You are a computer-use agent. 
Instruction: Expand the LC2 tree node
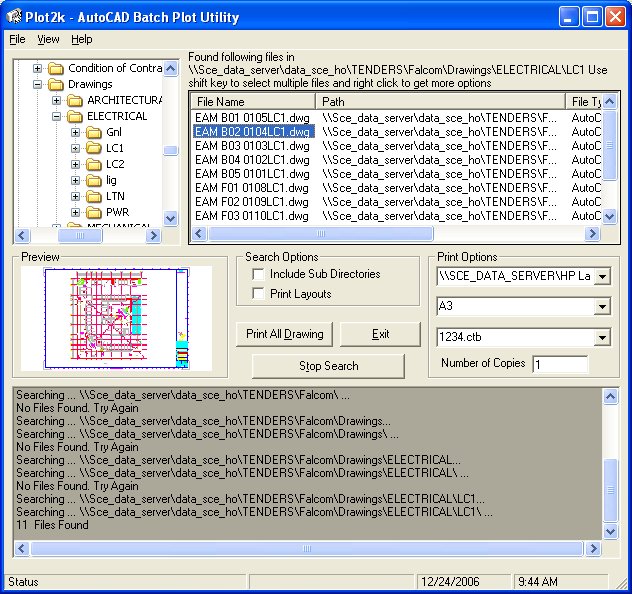(x=75, y=164)
